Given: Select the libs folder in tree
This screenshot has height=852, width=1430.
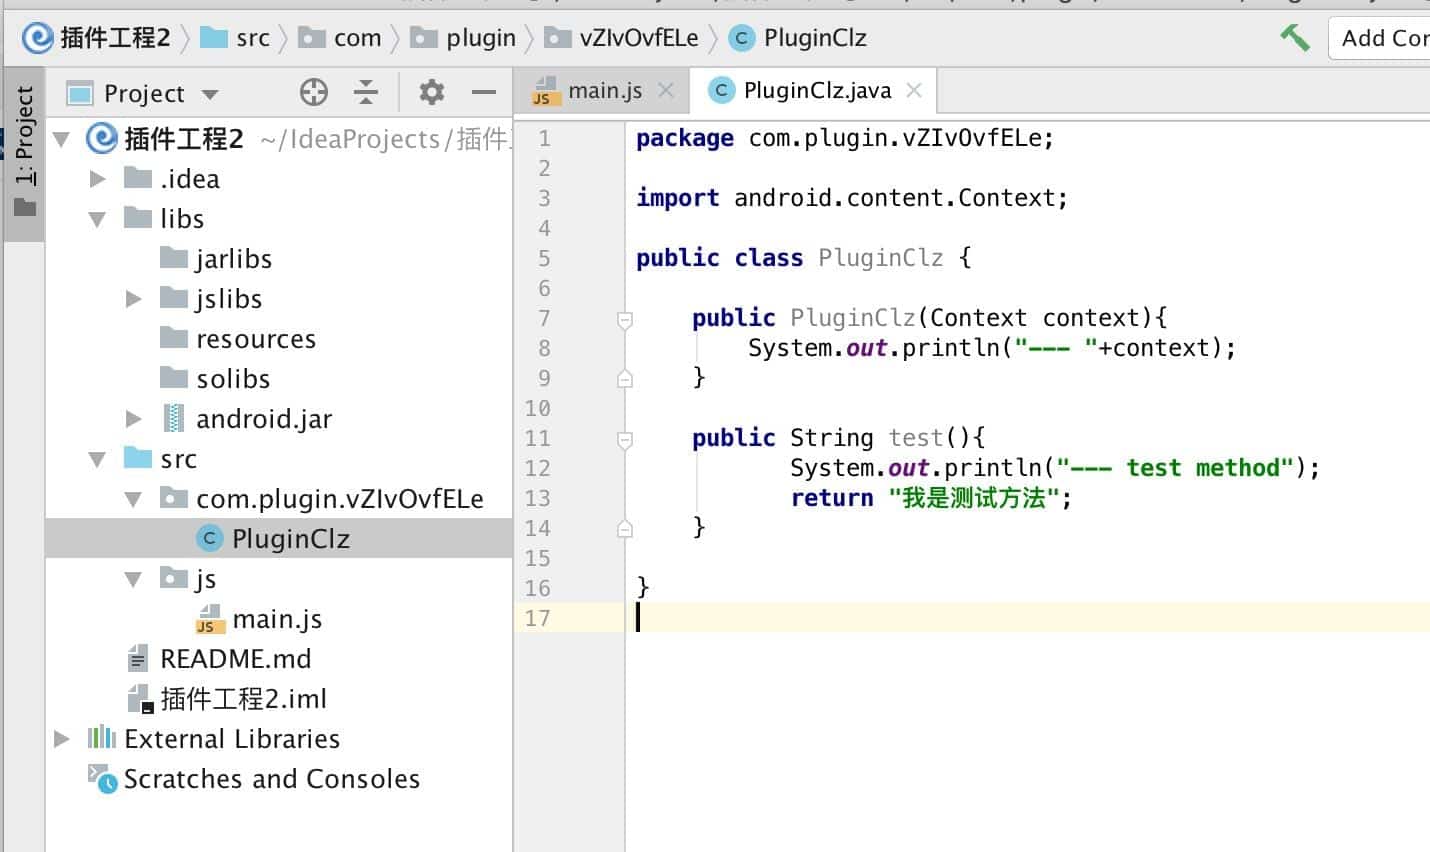Looking at the screenshot, I should coord(182,219).
